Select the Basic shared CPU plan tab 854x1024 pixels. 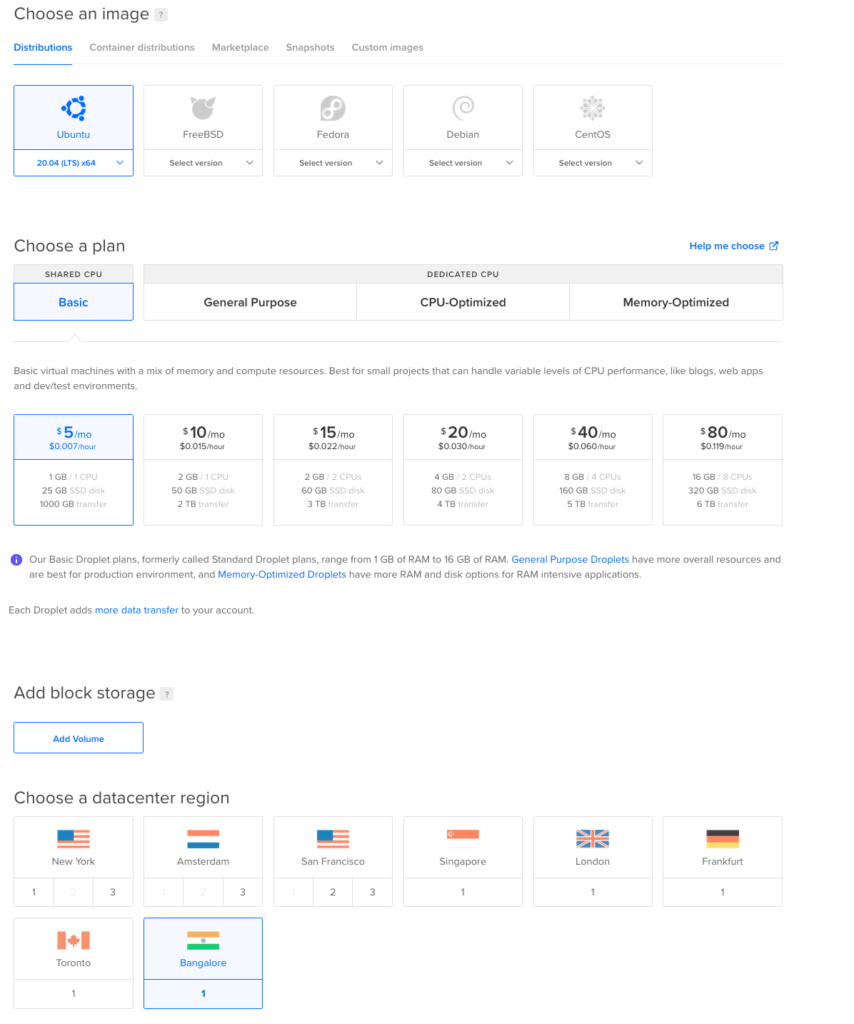click(73, 302)
